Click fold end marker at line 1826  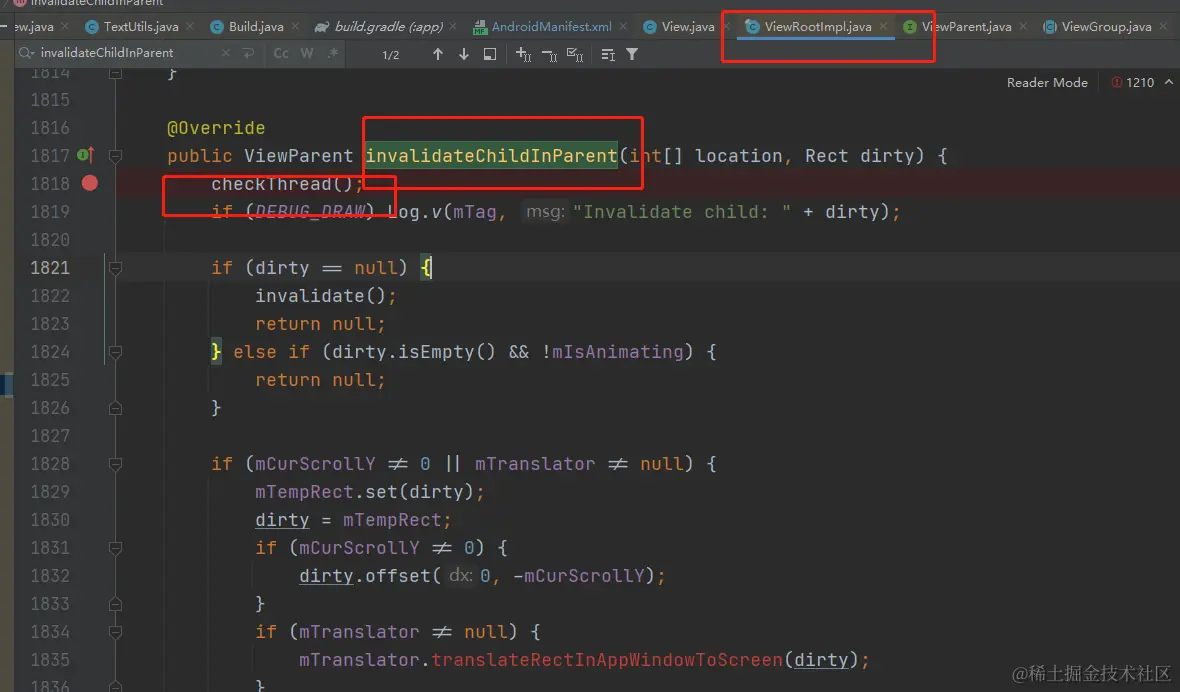(x=115, y=408)
